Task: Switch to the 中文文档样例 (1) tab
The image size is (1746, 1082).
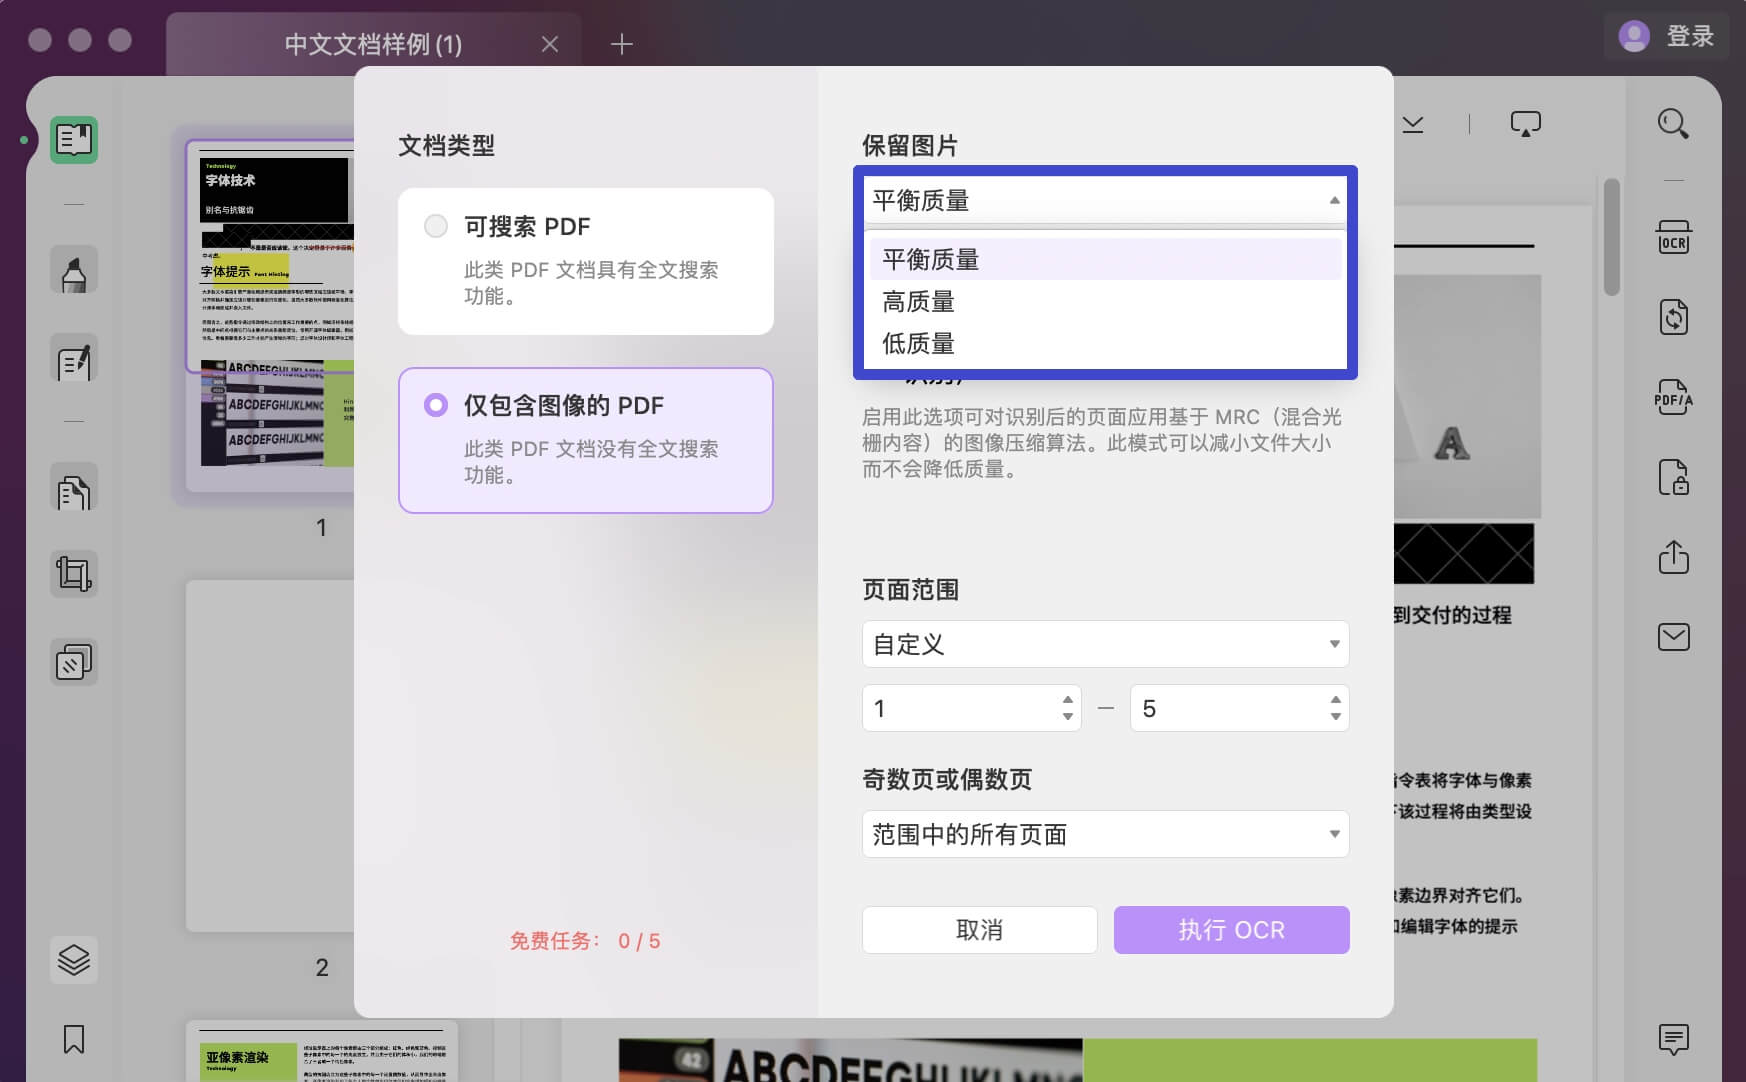Action: [373, 44]
